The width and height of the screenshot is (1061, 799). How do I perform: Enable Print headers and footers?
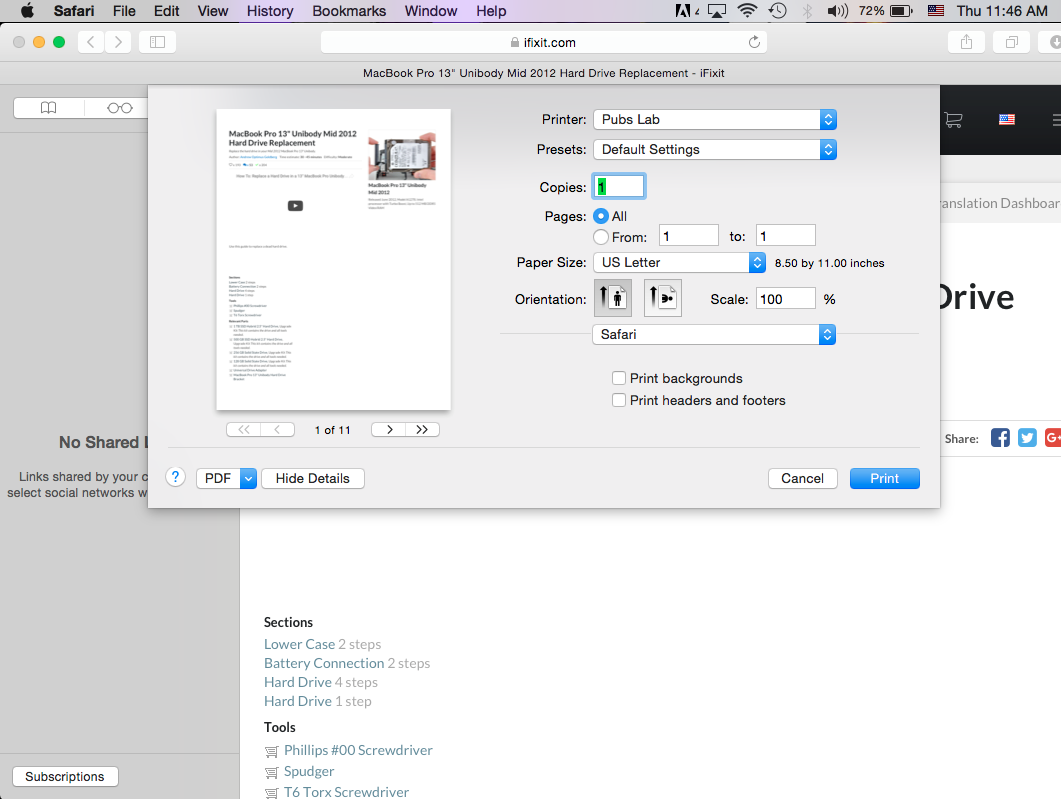(x=618, y=400)
